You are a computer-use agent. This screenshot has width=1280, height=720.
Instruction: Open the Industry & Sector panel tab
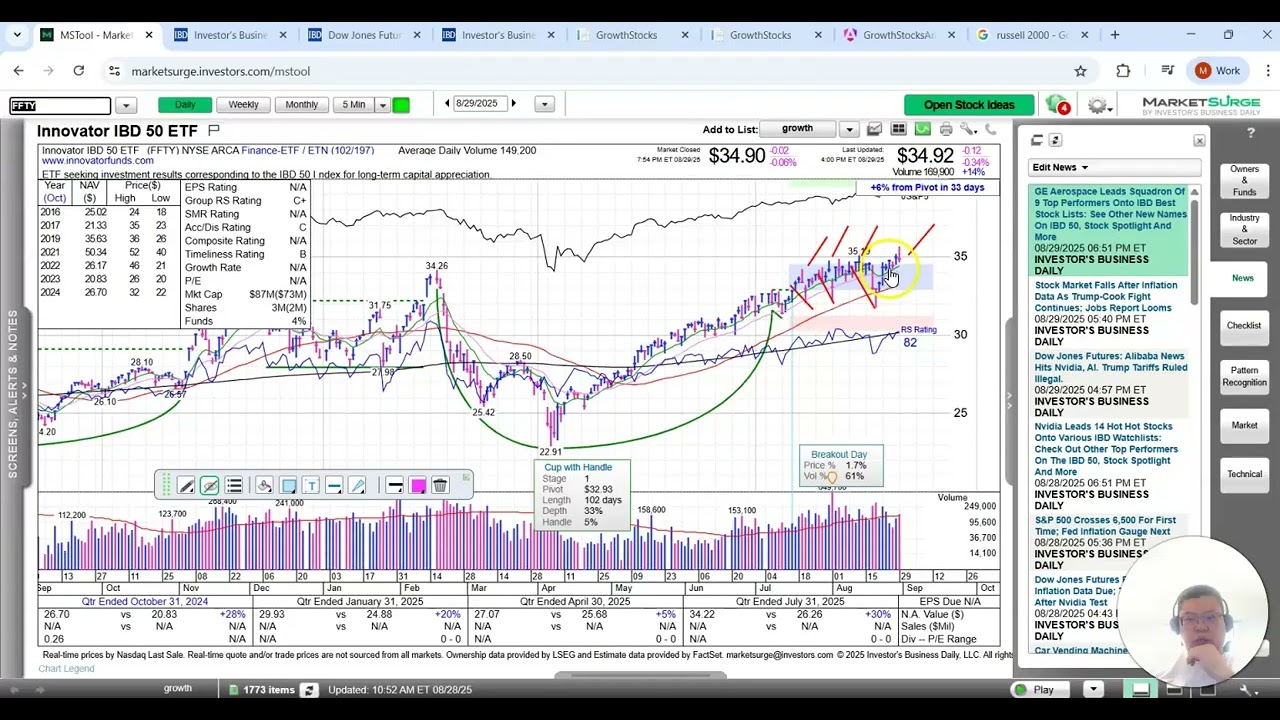(1244, 229)
